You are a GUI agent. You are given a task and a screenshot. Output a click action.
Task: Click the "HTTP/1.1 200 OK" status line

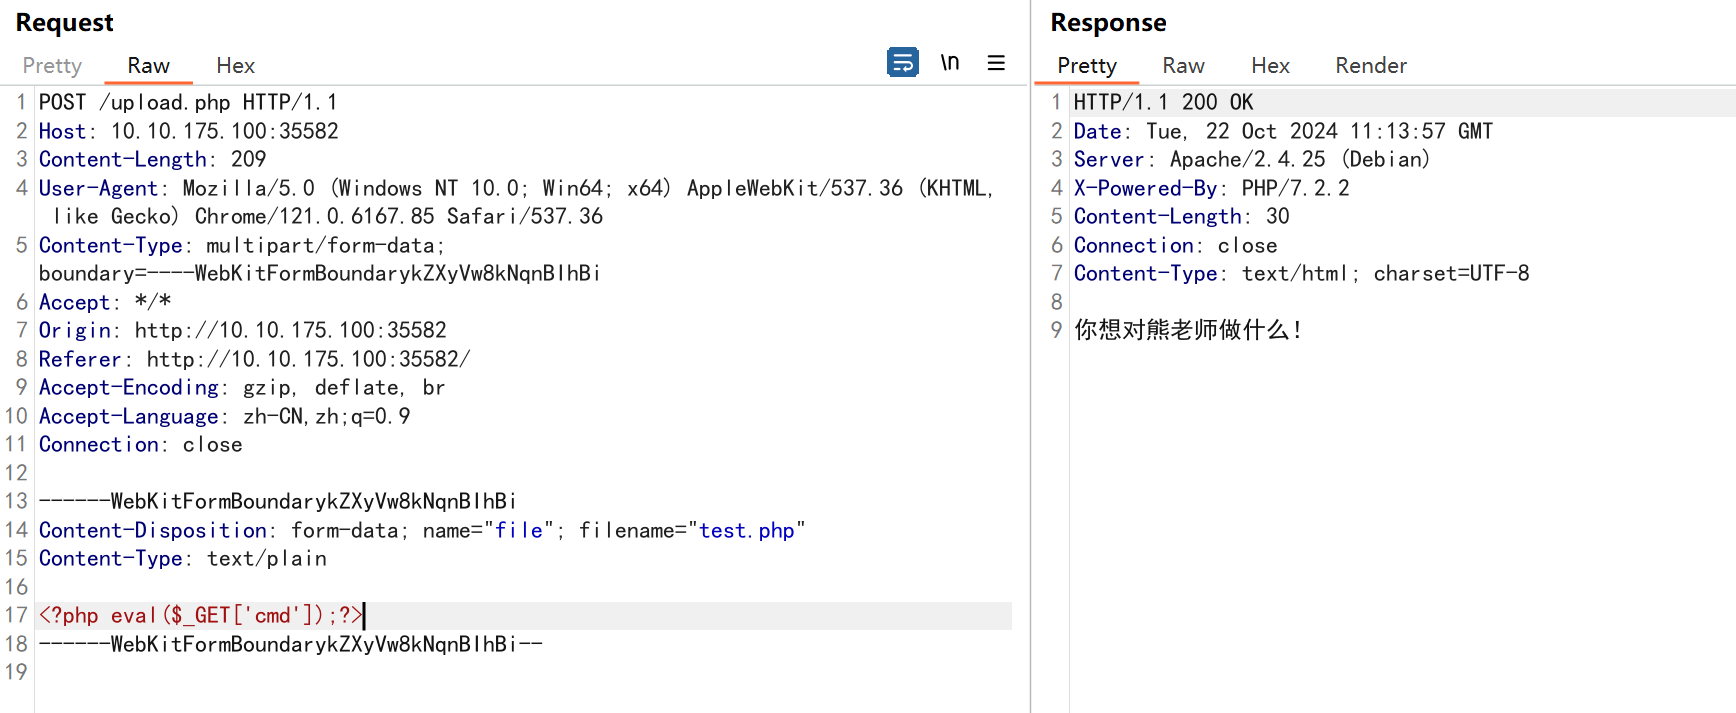(1163, 102)
